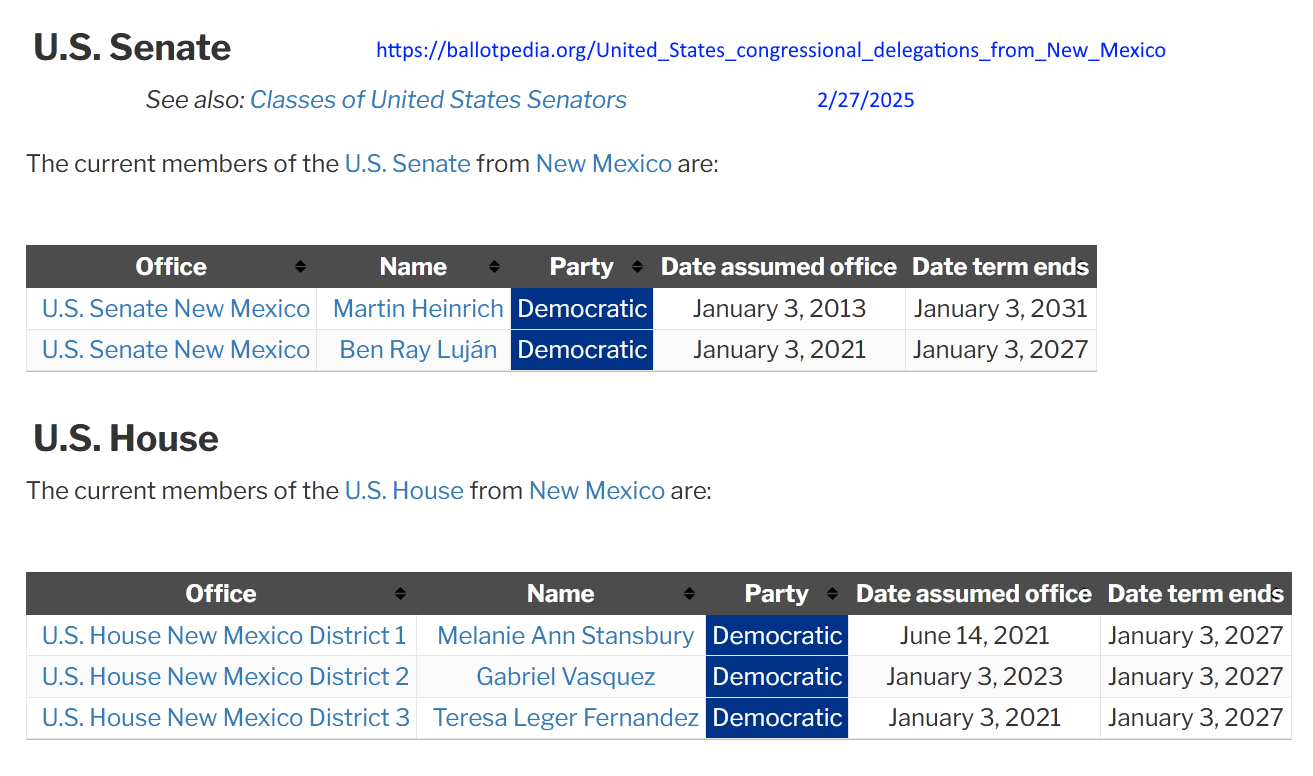This screenshot has height=776, width=1313.
Task: Open the U.S. House link in intro sentence
Action: (x=404, y=491)
